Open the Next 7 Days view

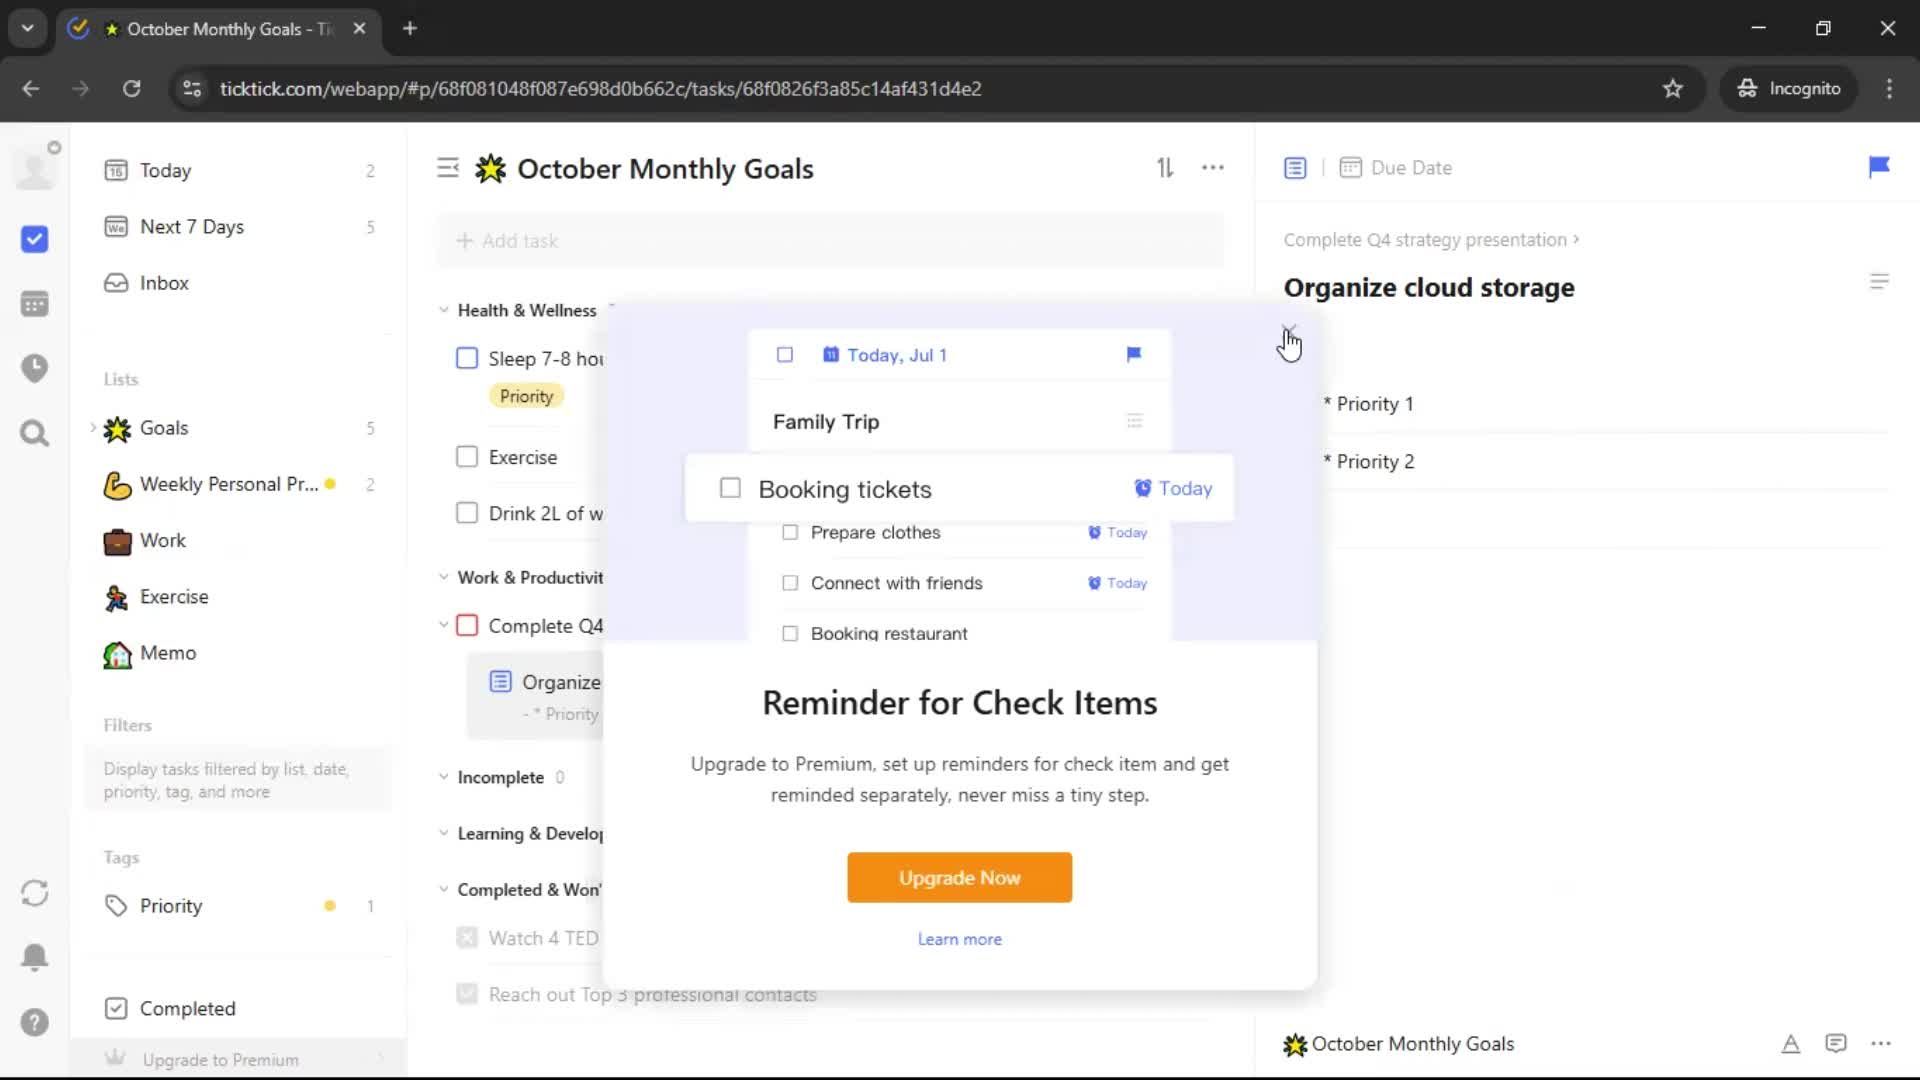click(191, 227)
